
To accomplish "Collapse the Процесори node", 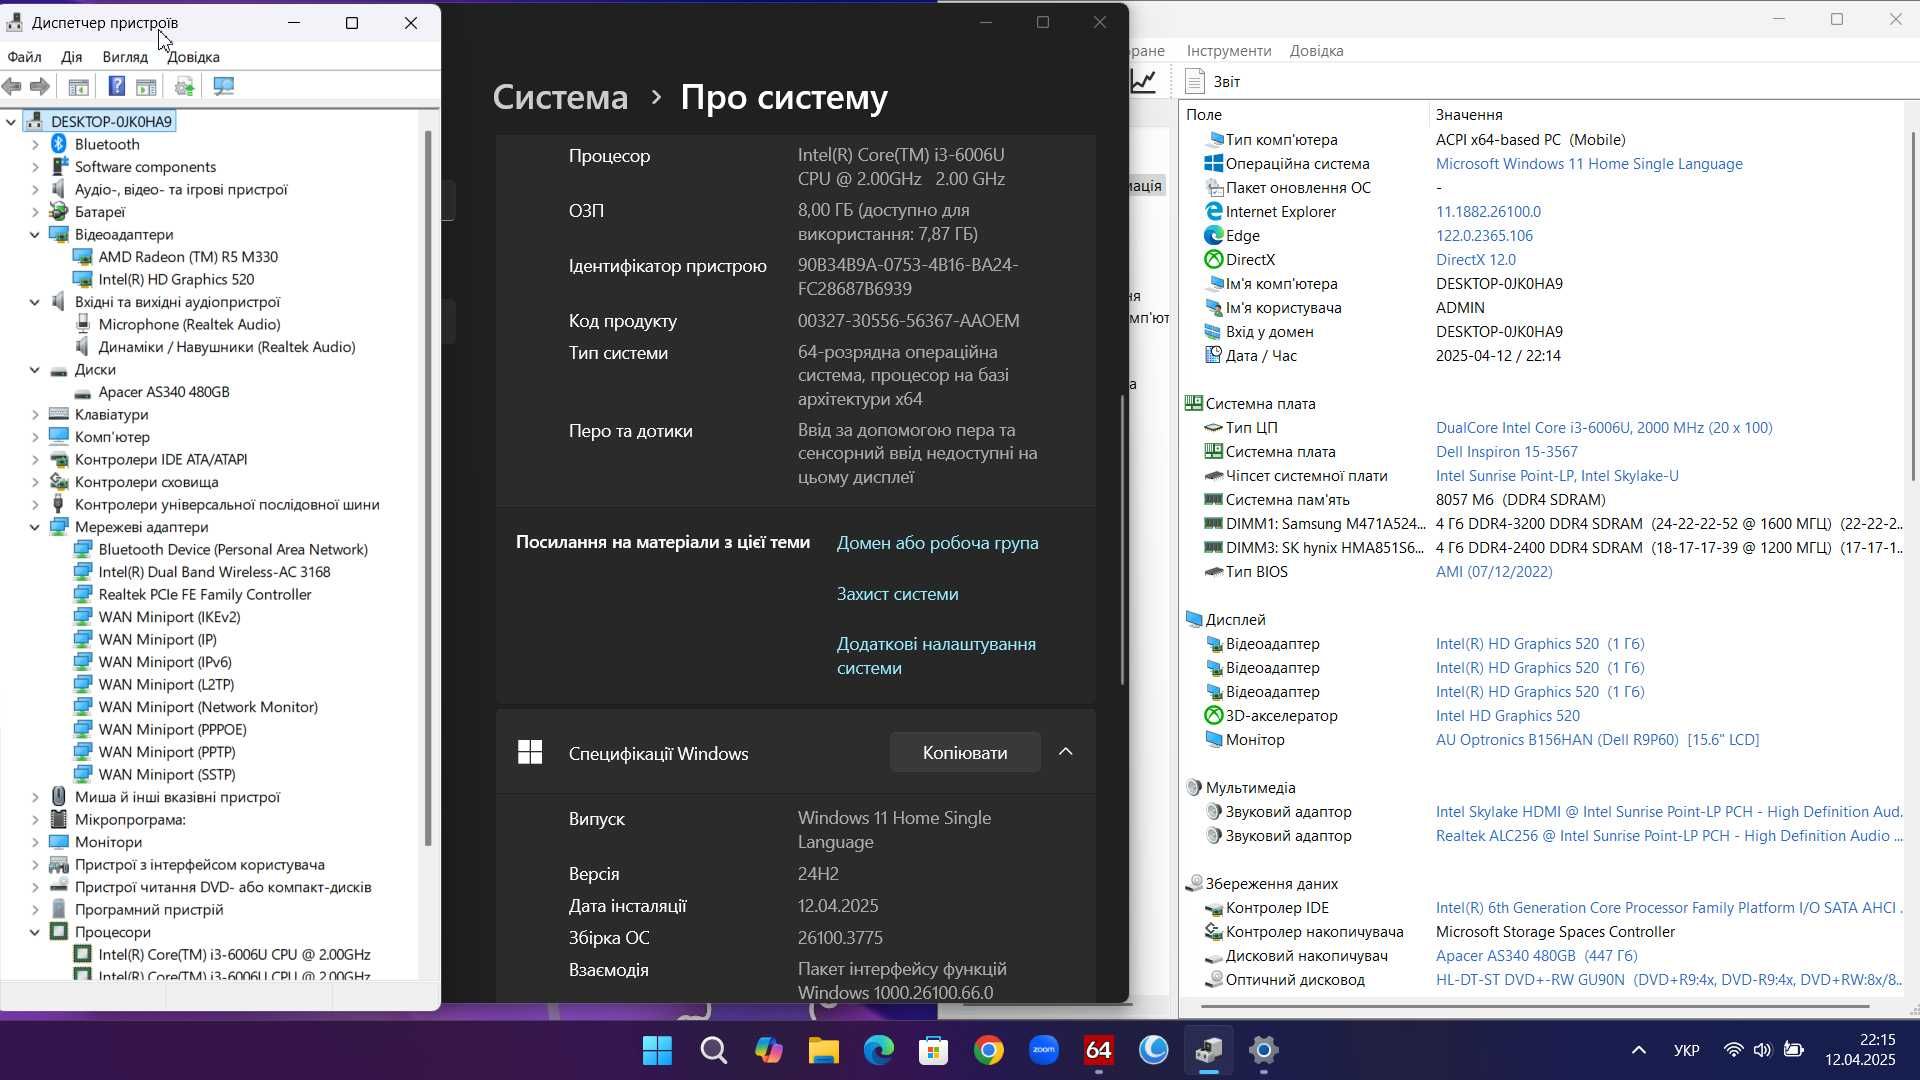I will click(35, 932).
